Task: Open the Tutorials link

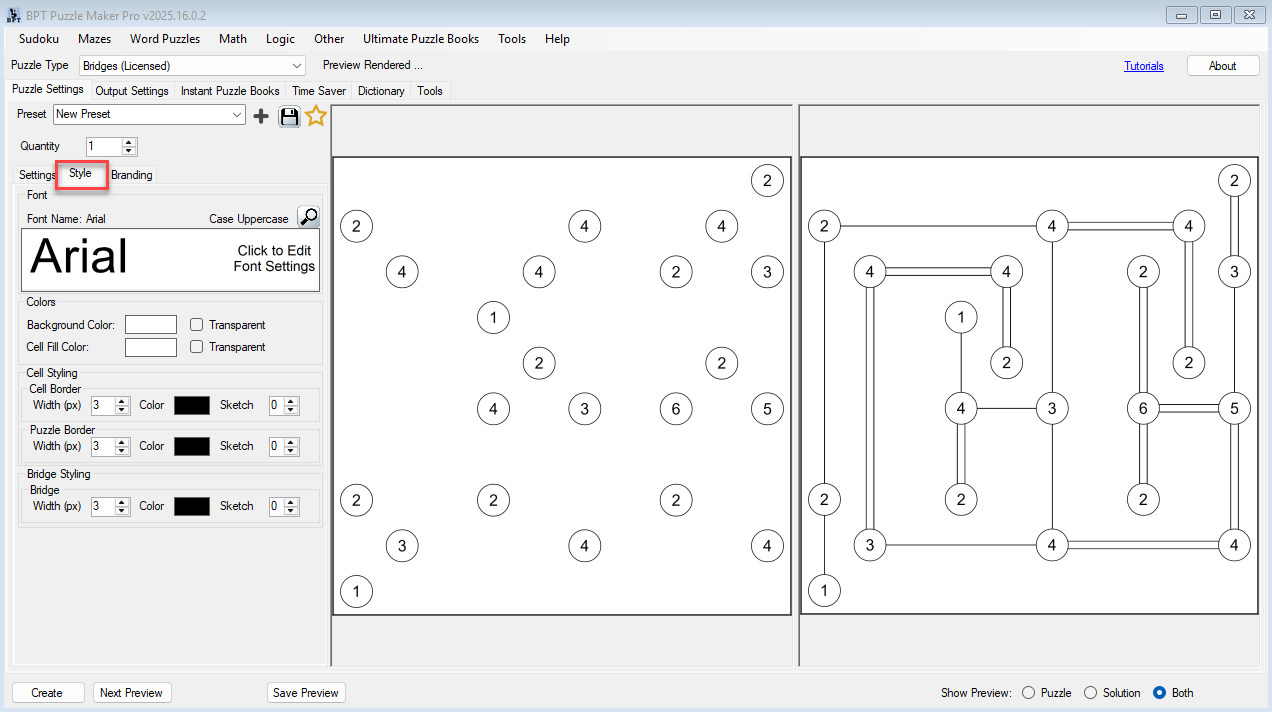Action: (1143, 64)
